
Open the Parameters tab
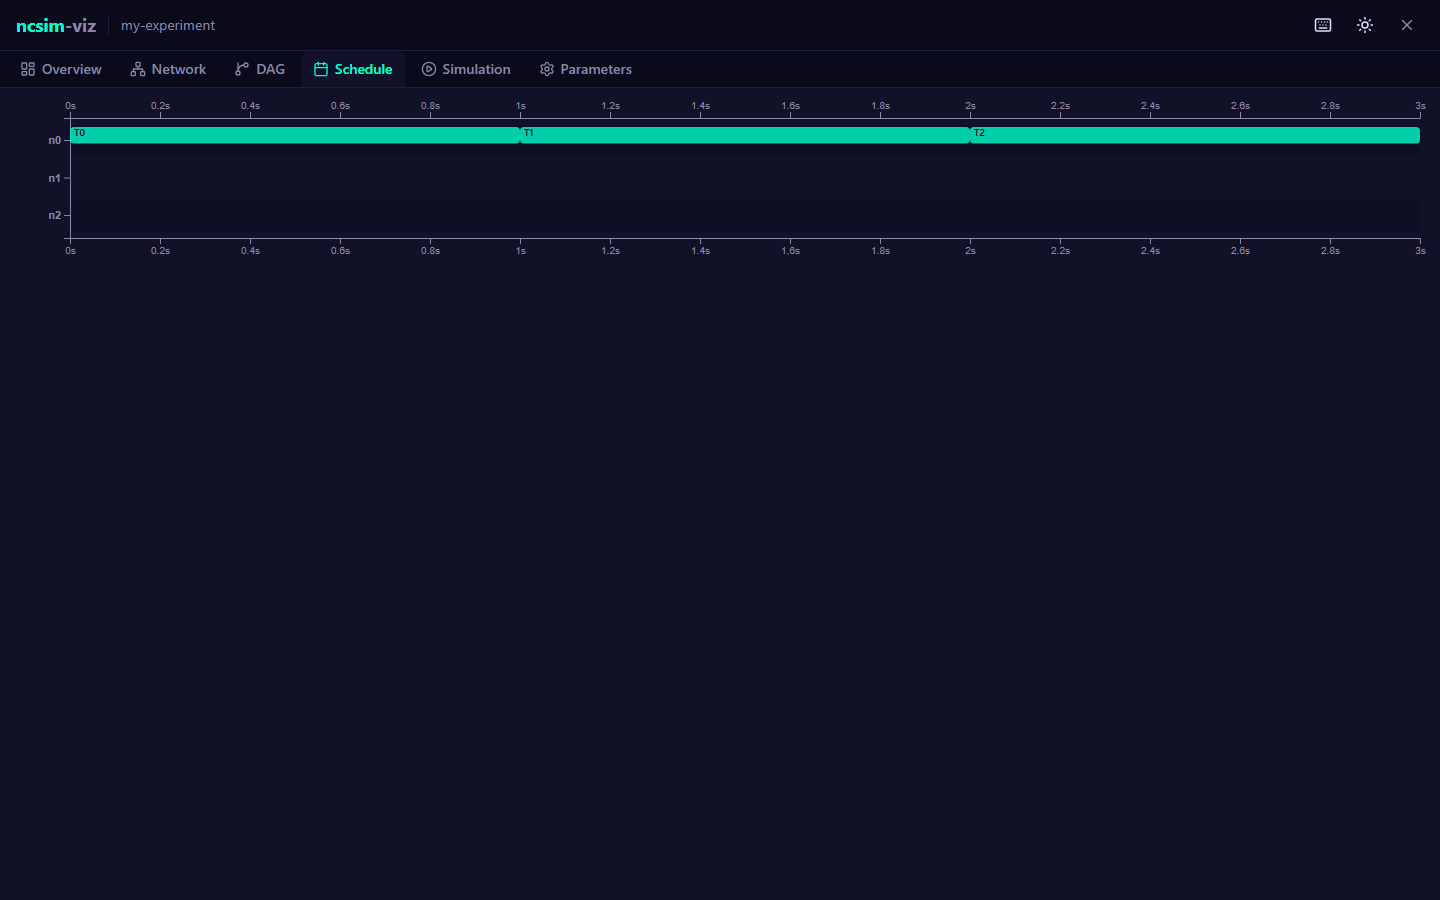(x=586, y=69)
